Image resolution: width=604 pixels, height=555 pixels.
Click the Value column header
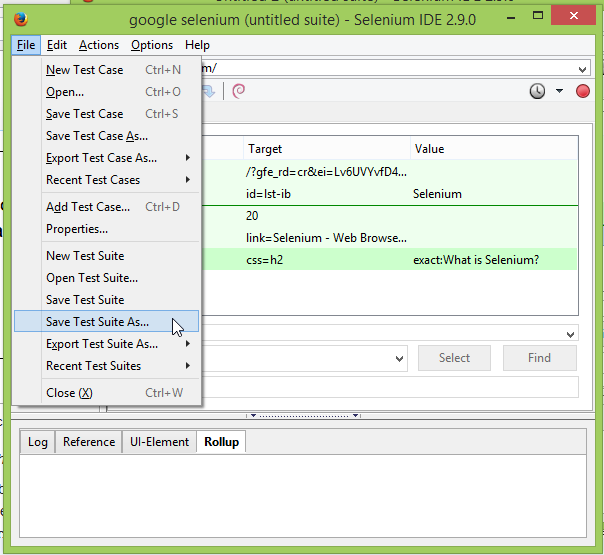click(x=494, y=149)
